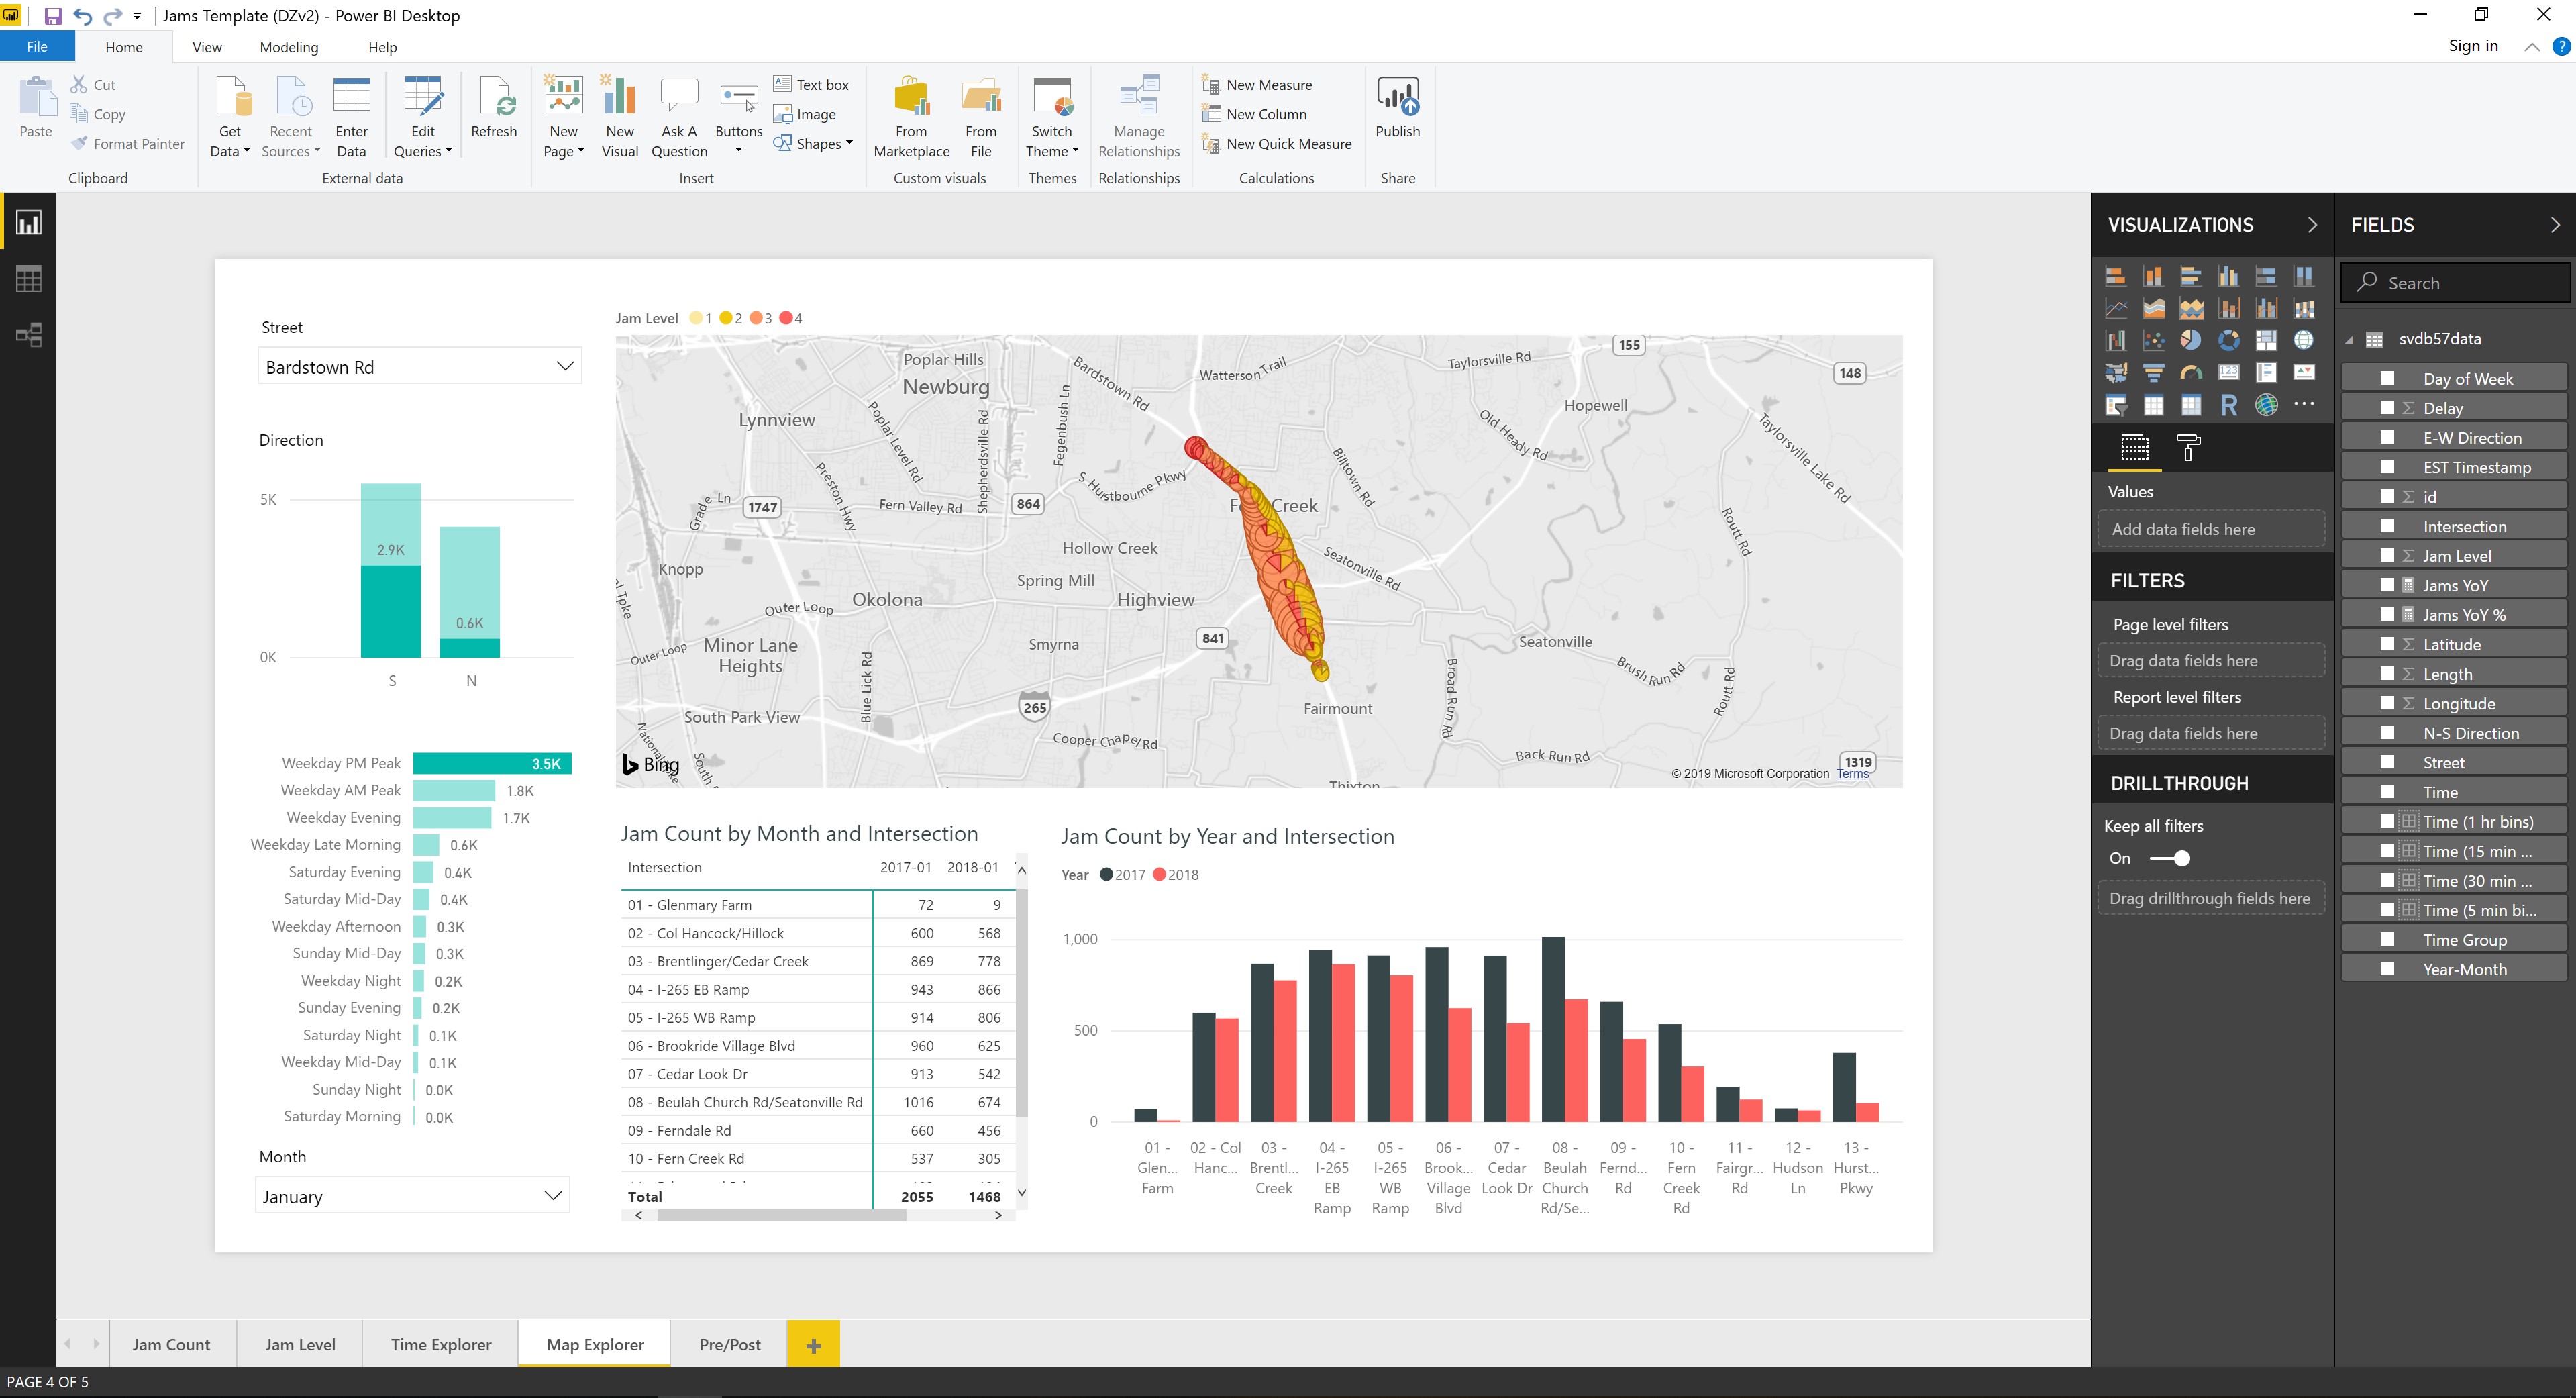Open the Month slicer dropdown January
Screen dimensions: 2576x1398
412,1196
